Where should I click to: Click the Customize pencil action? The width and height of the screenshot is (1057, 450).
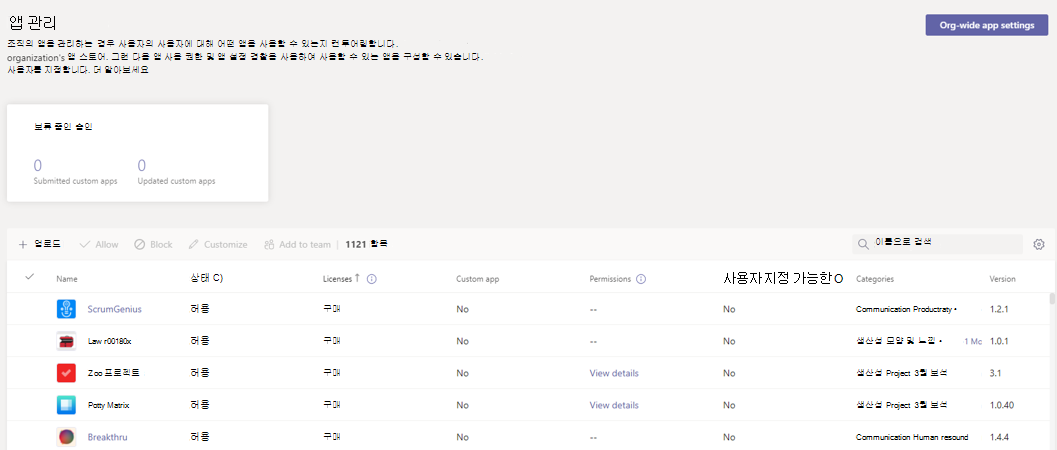pyautogui.click(x=218, y=245)
